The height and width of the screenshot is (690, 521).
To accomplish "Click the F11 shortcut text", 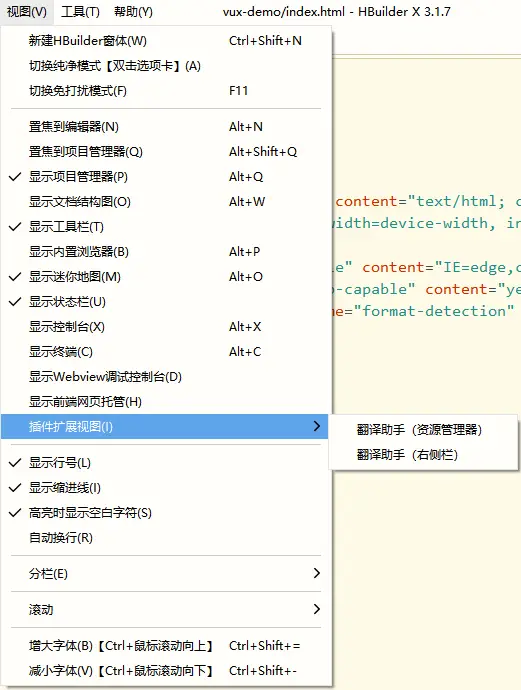I will [238, 91].
